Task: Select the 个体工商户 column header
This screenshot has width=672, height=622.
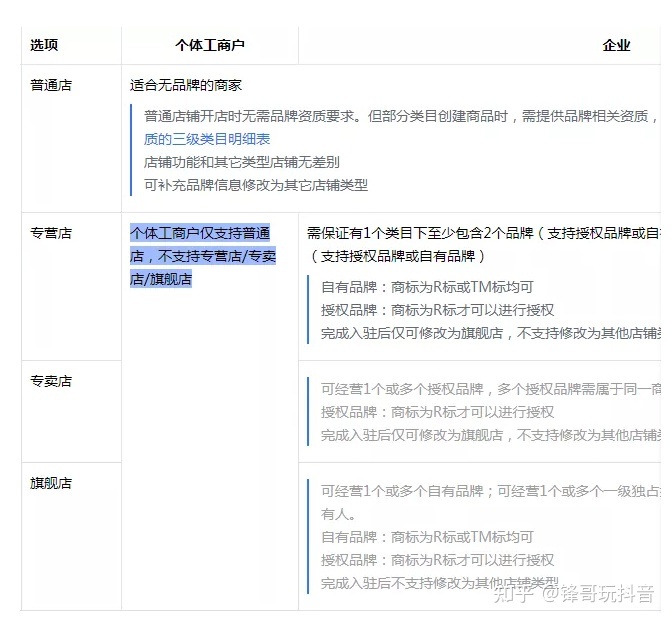Action: click(x=209, y=45)
